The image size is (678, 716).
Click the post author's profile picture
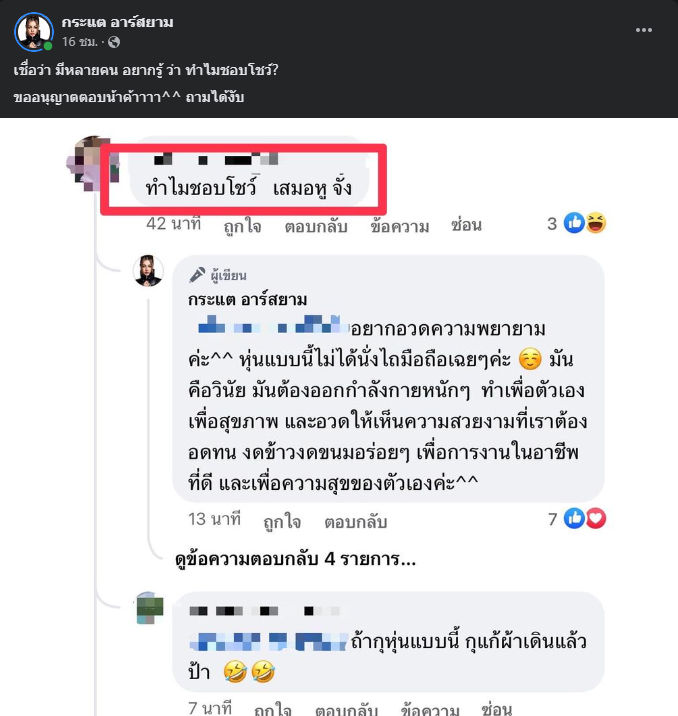[33, 31]
